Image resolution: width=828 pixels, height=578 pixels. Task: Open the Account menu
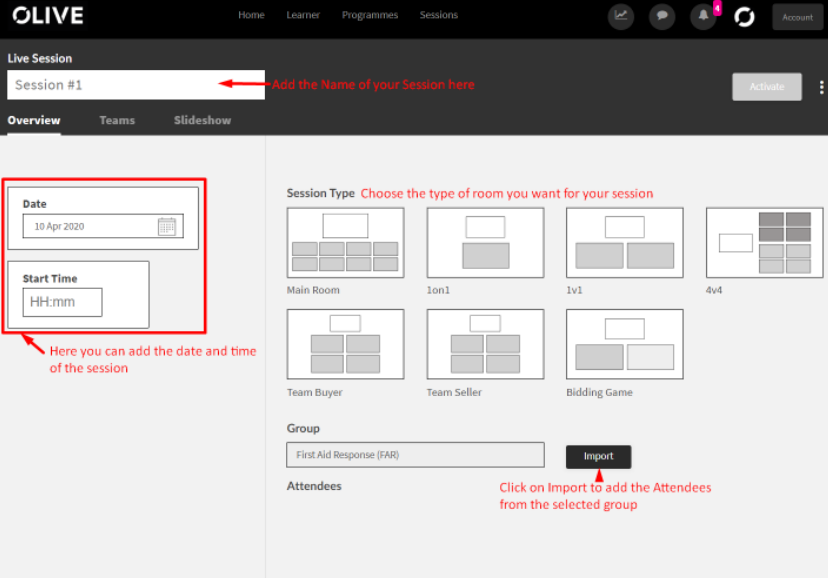pos(797,17)
